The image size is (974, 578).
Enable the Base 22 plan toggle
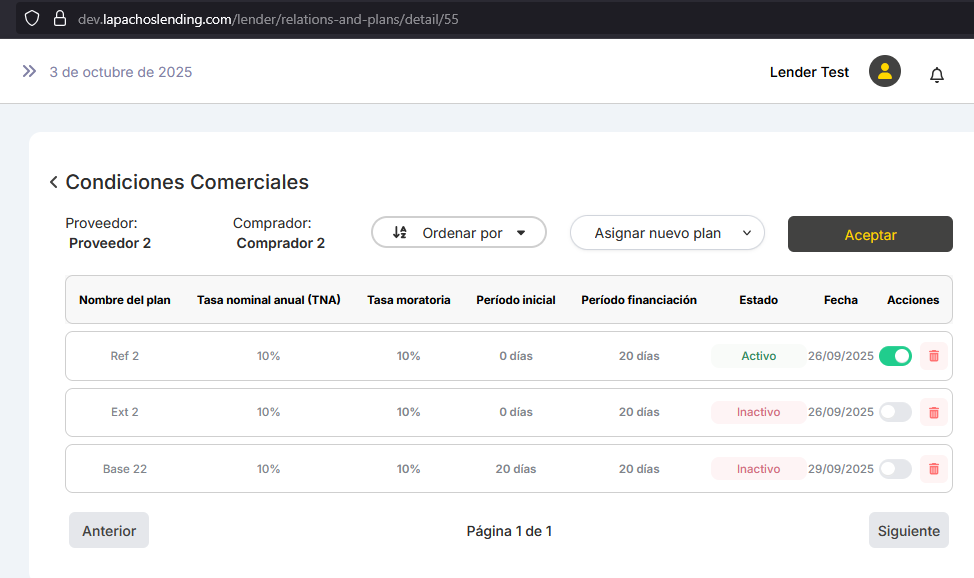pyautogui.click(x=895, y=468)
